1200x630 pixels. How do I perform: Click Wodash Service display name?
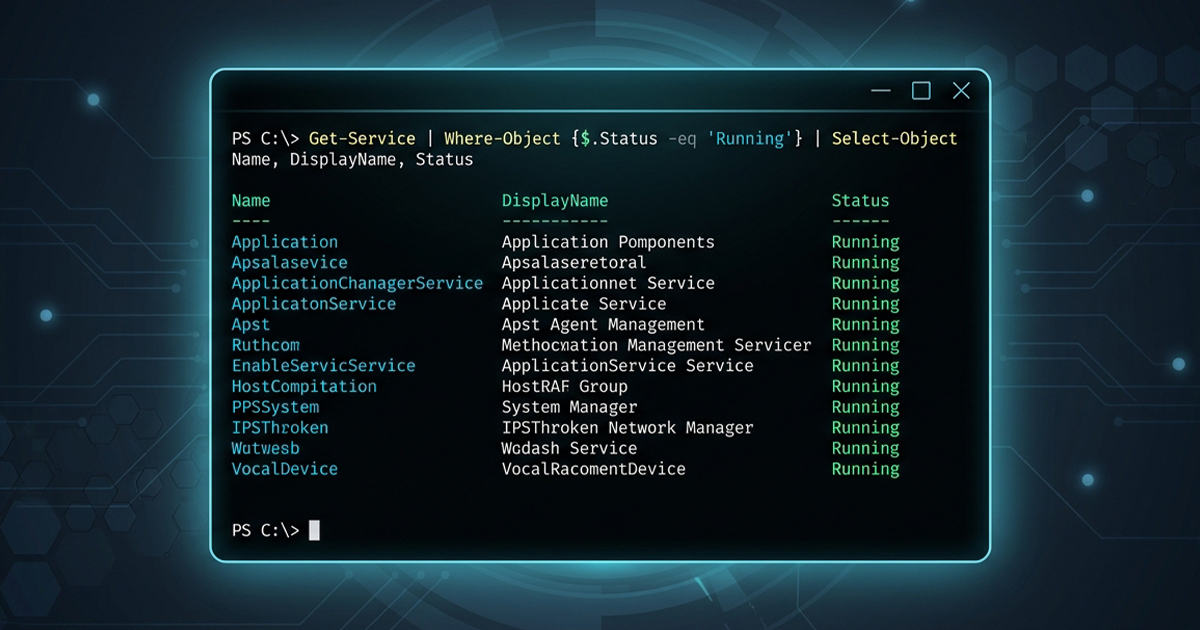[x=569, y=448]
